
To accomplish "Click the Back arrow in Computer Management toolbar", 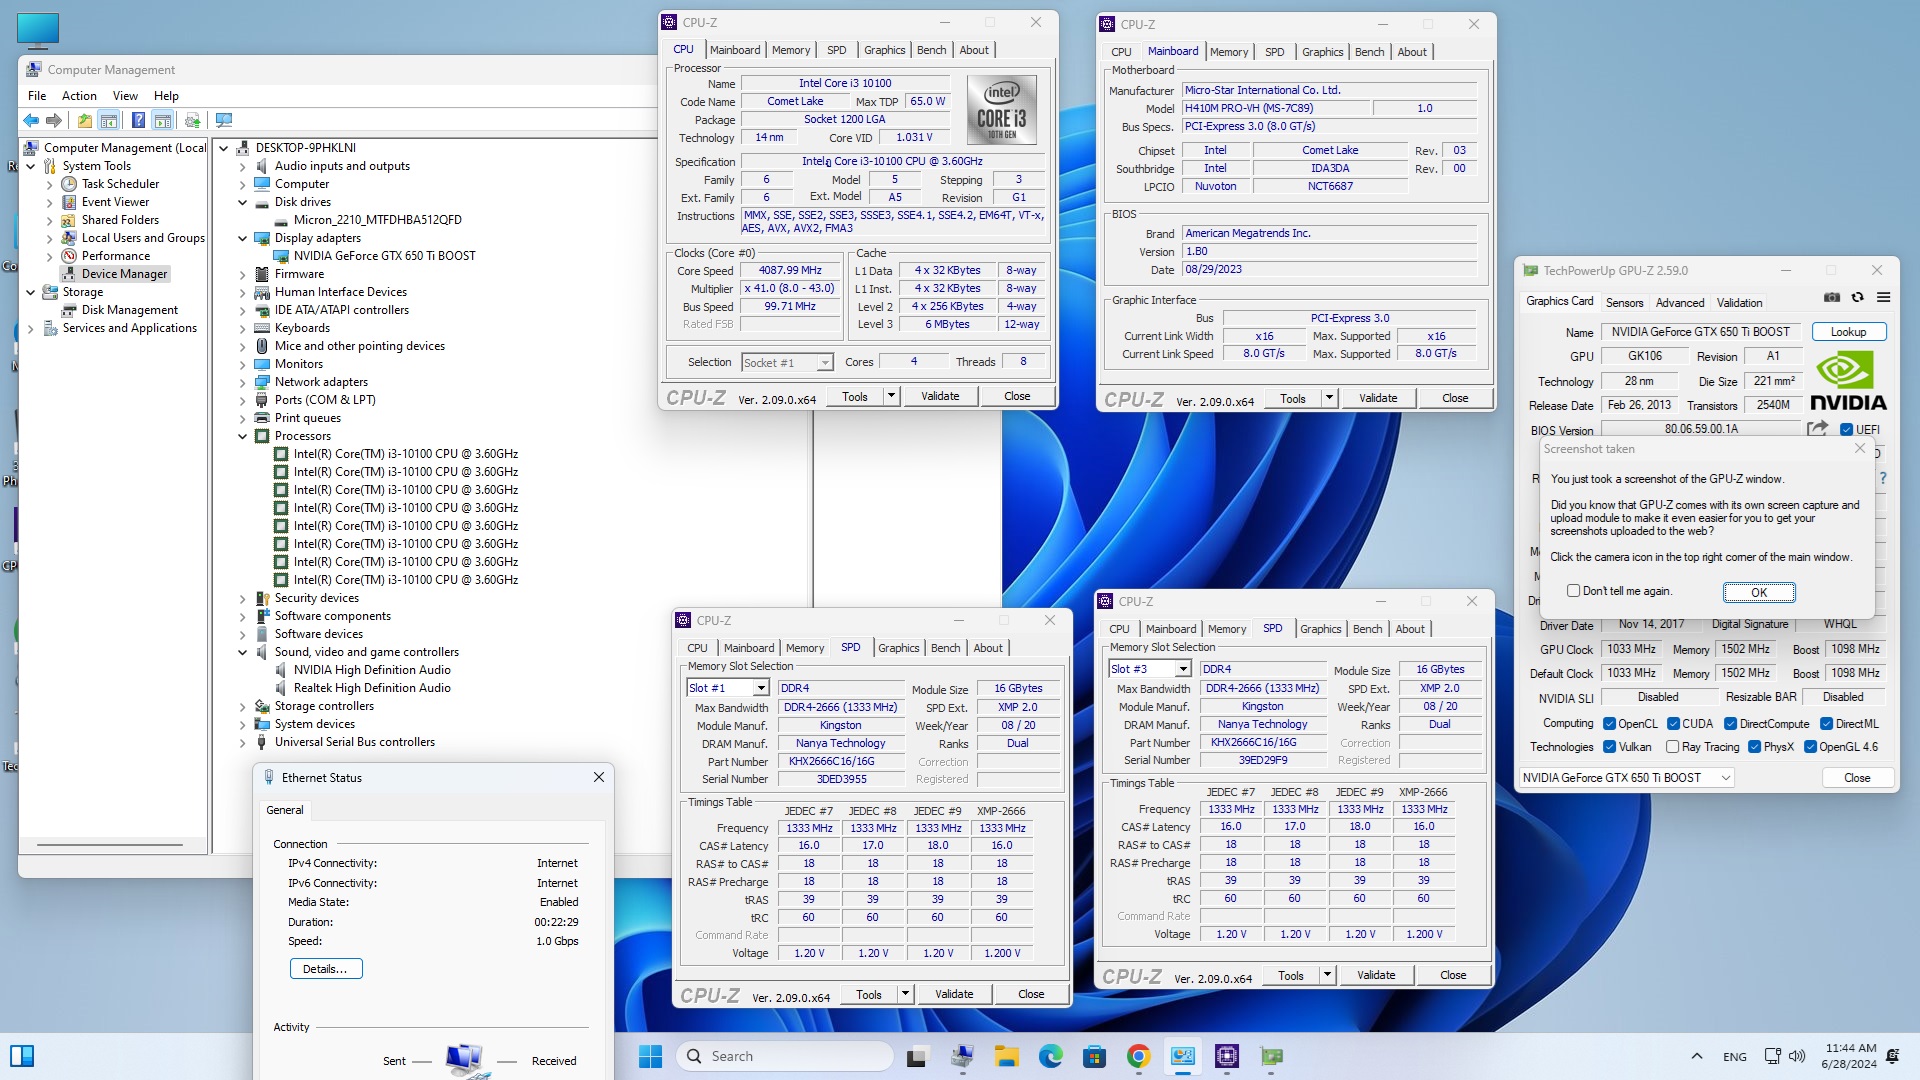I will [31, 120].
